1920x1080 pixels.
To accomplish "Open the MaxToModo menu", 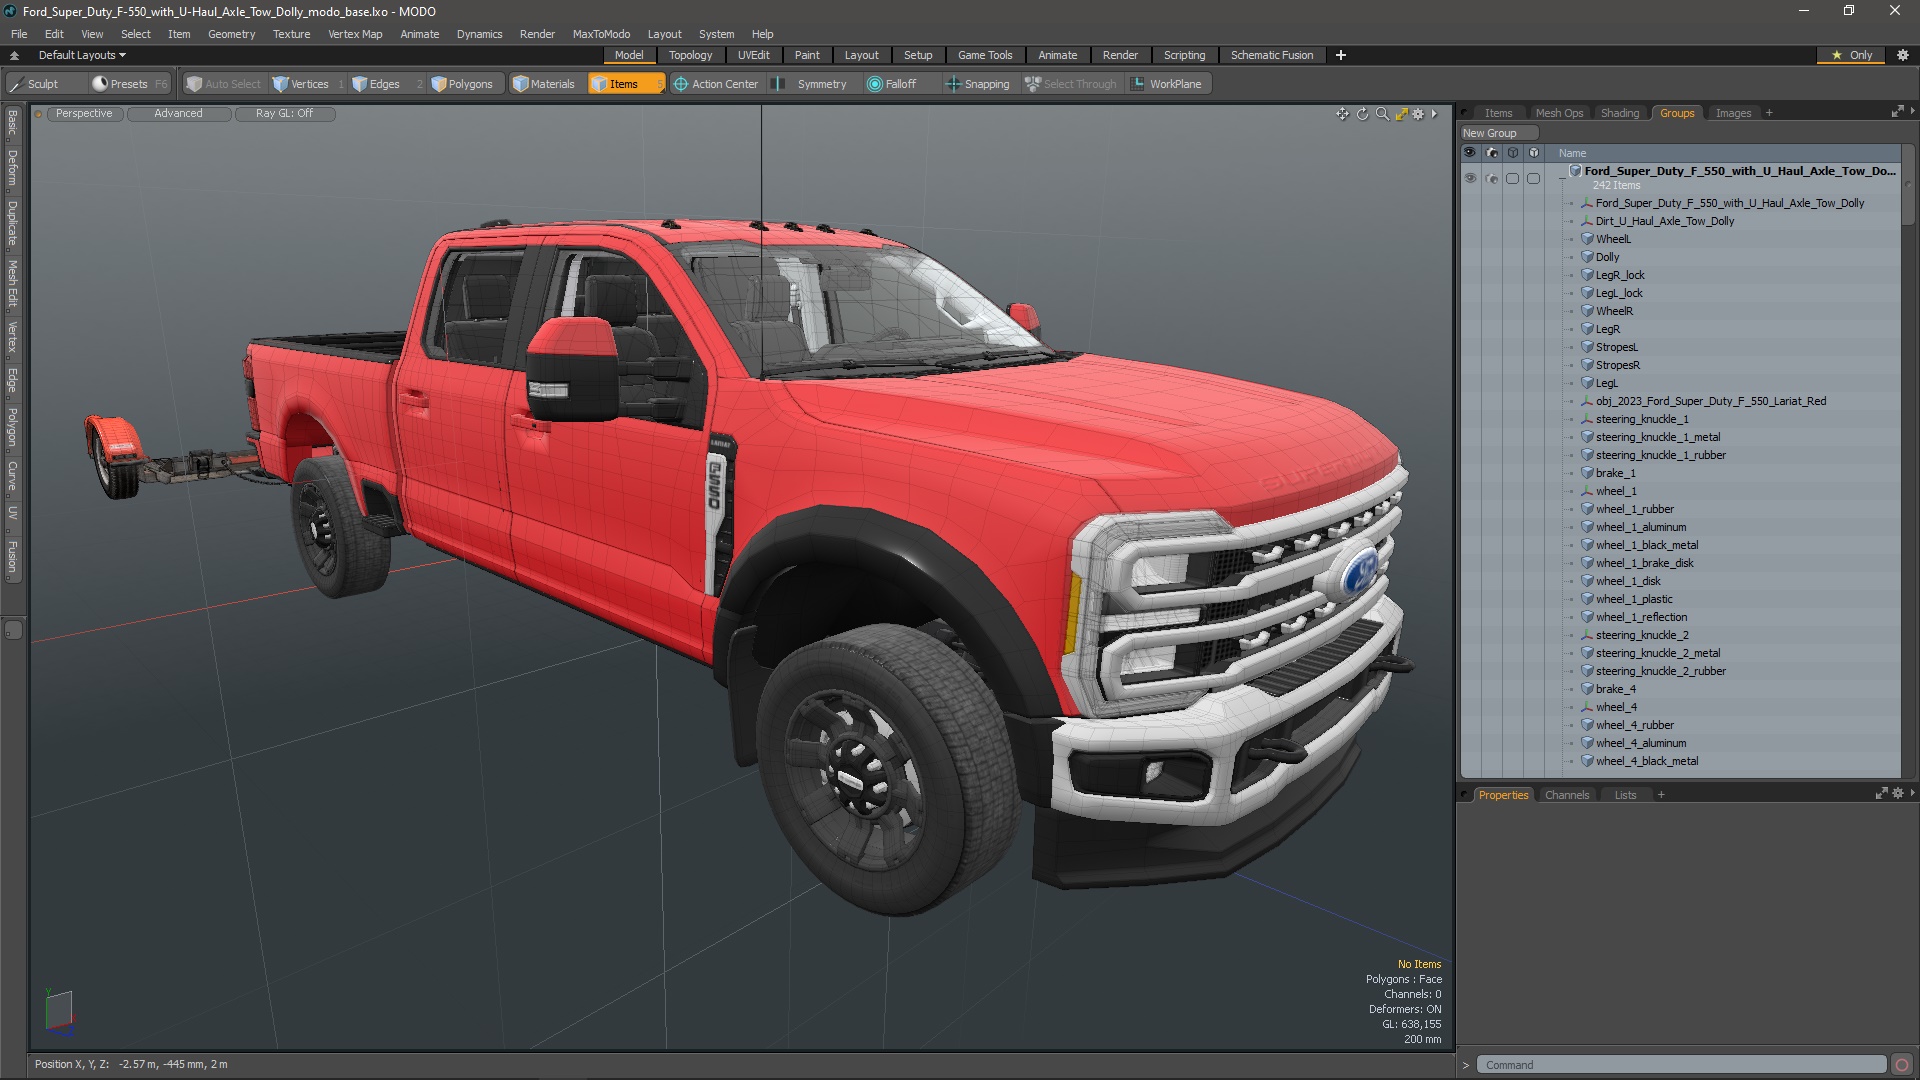I will click(601, 34).
